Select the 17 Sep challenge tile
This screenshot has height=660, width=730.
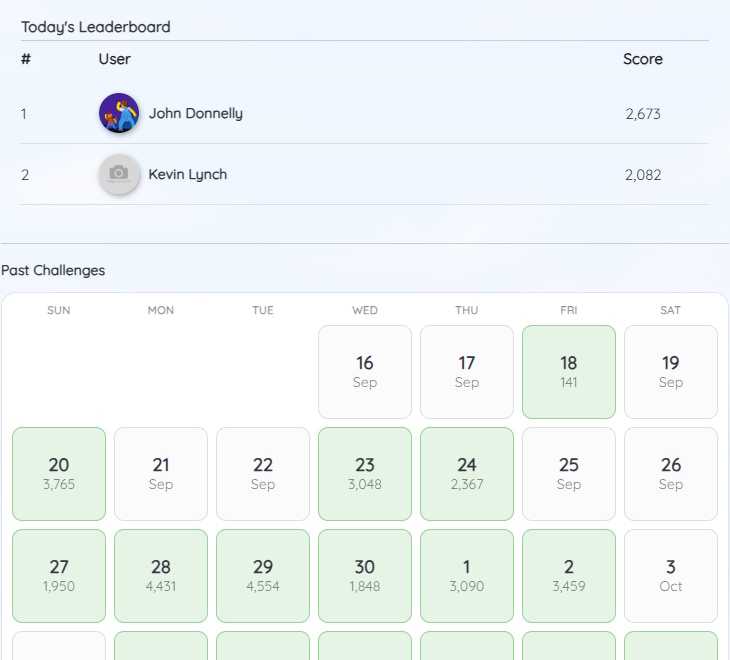[x=466, y=372]
